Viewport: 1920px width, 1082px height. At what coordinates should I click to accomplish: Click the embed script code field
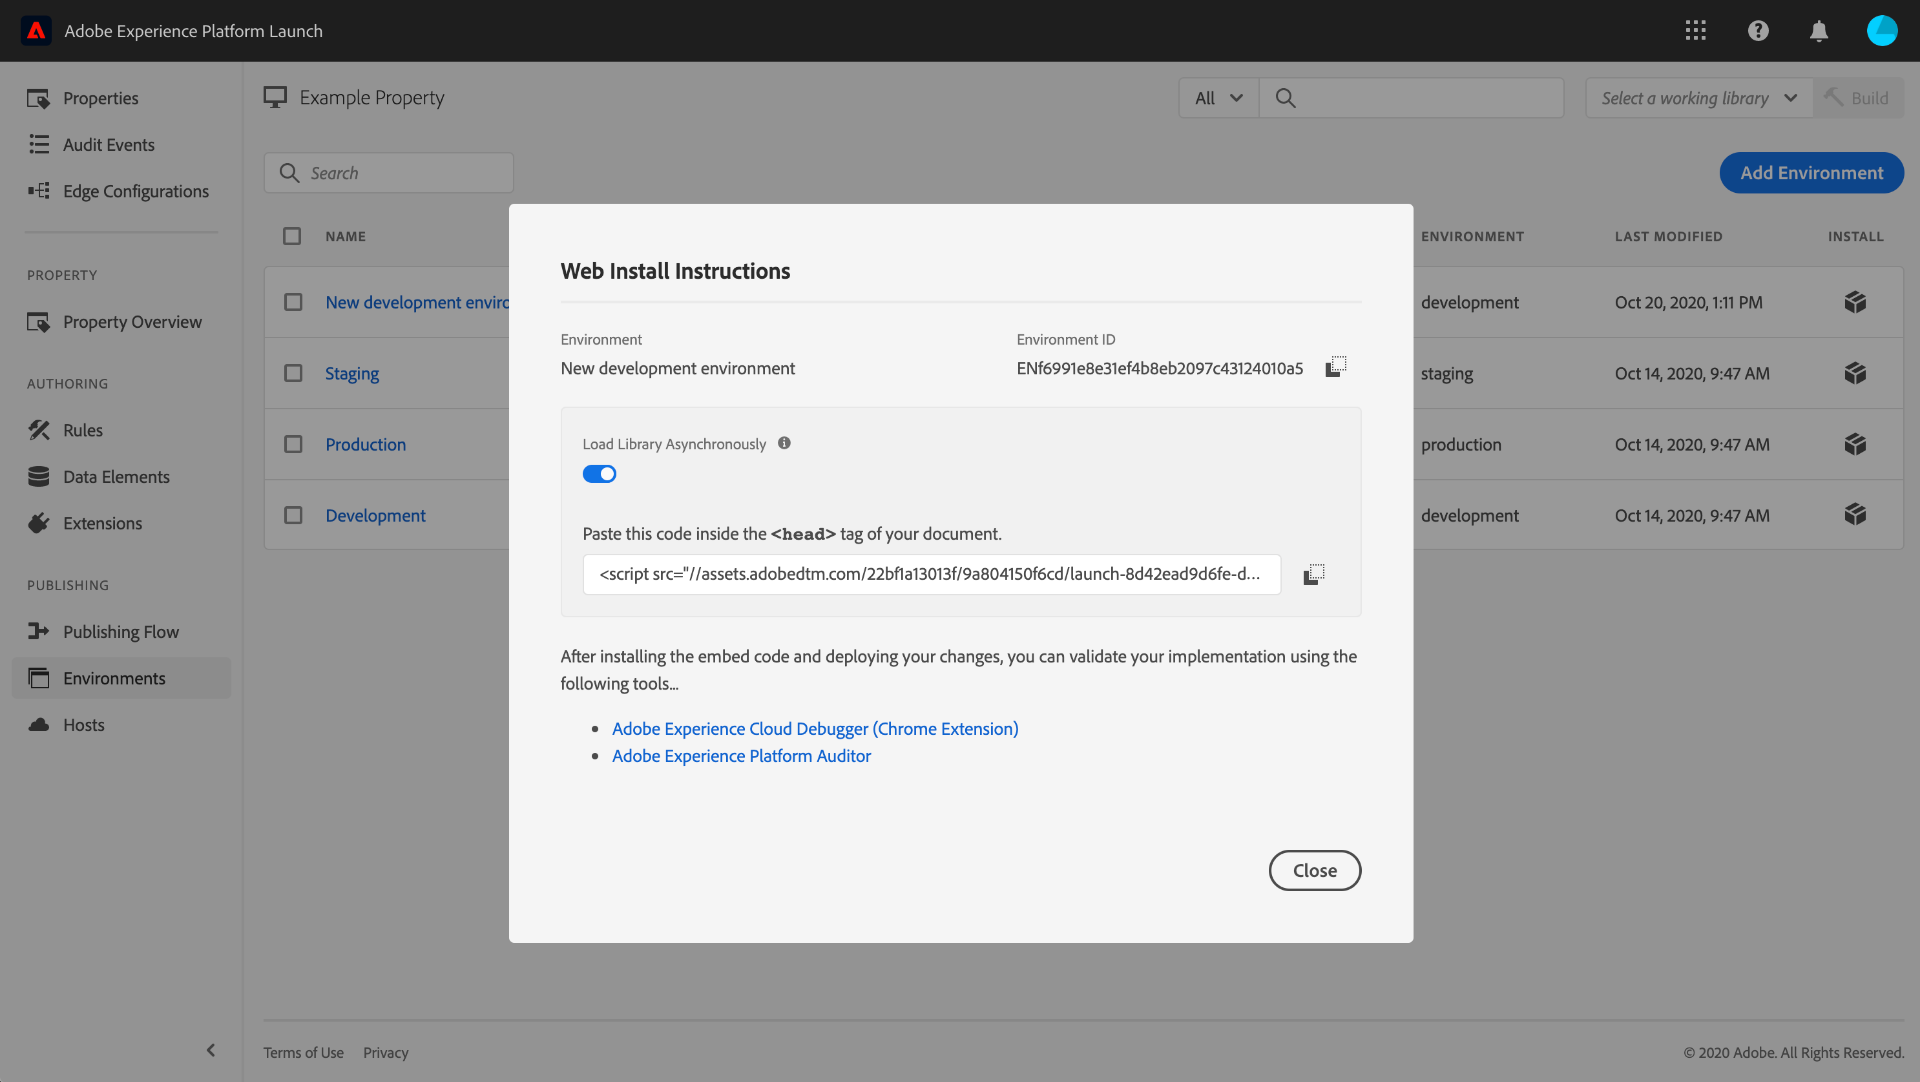[x=930, y=574]
